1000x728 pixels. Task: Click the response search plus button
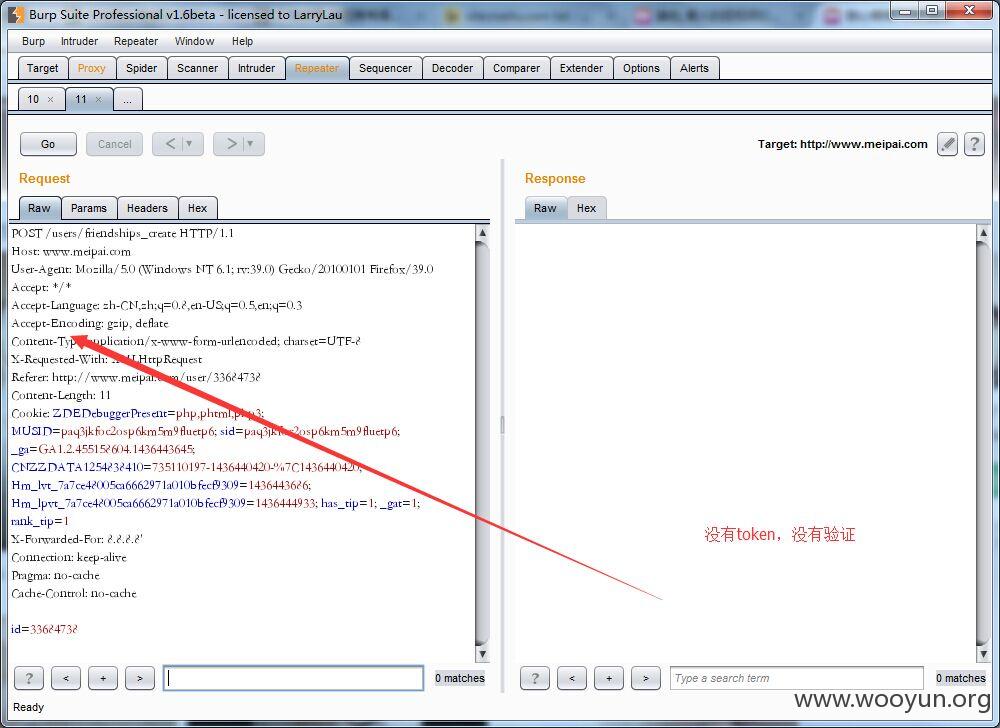pyautogui.click(x=608, y=678)
